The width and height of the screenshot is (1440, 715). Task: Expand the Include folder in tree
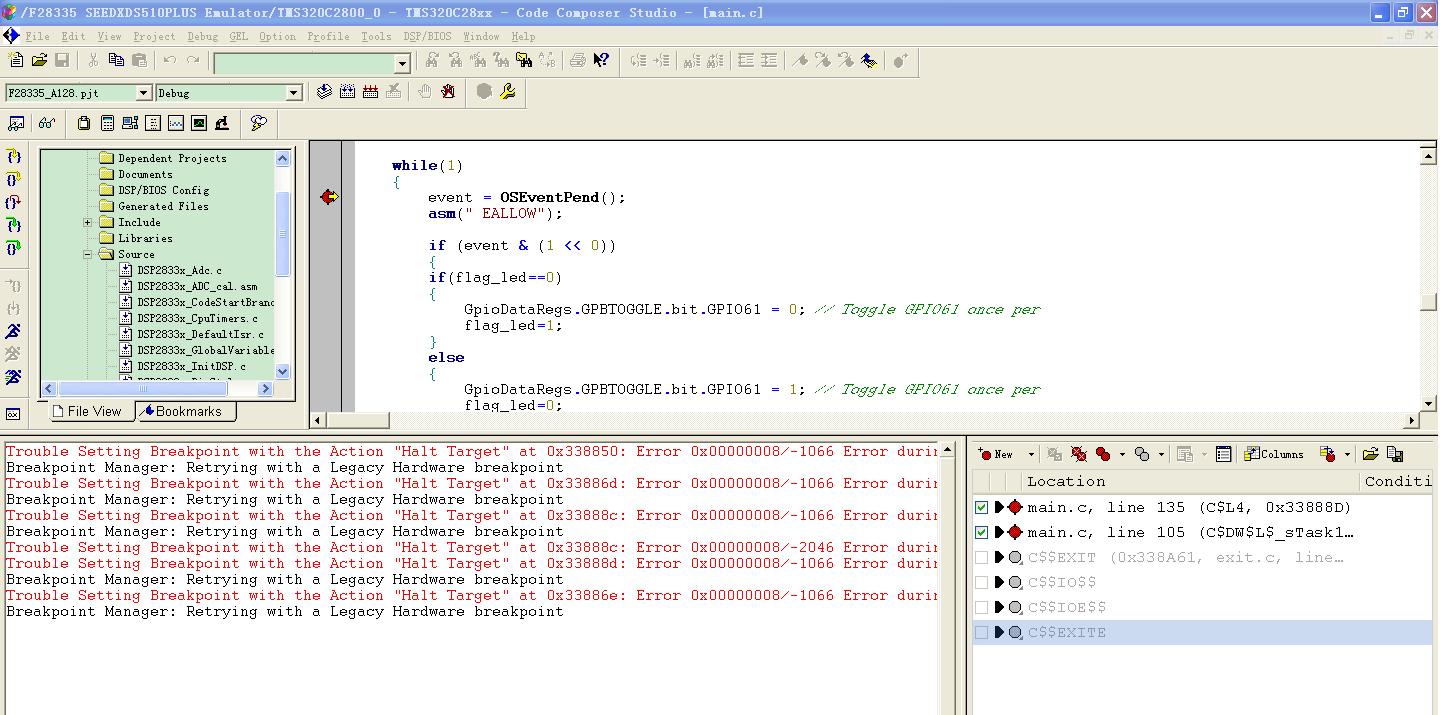[x=88, y=222]
